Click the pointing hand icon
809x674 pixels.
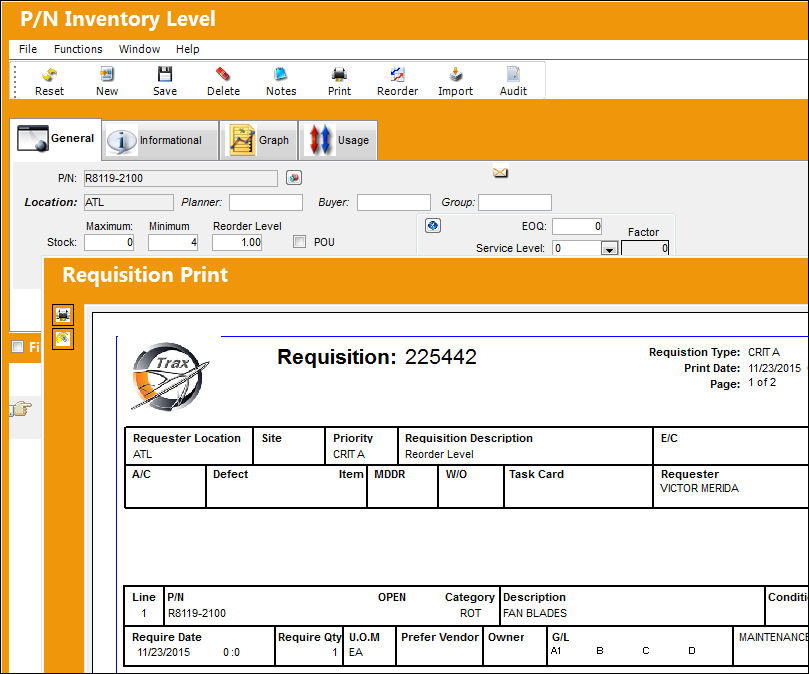(21, 409)
